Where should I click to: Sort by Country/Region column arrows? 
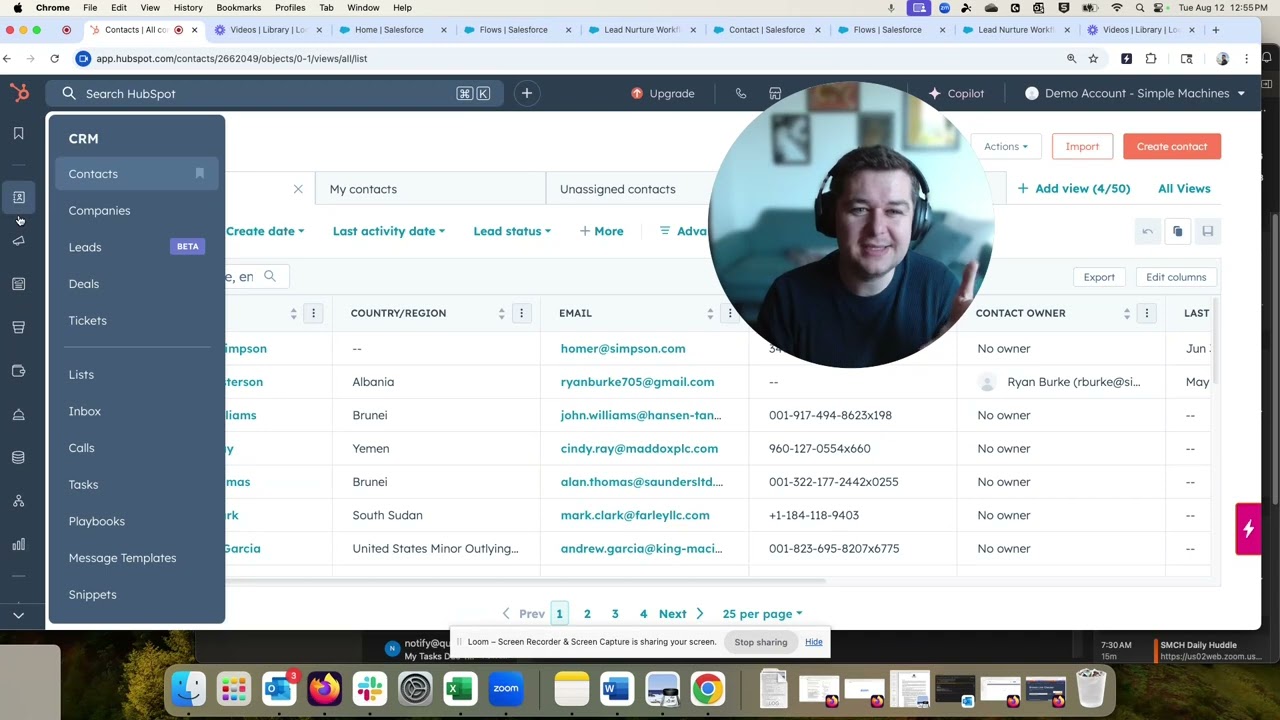pos(501,313)
